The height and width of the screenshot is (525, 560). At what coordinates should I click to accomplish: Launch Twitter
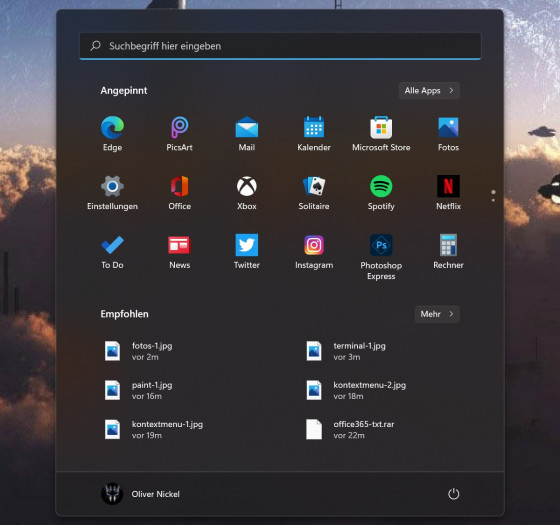(x=247, y=251)
